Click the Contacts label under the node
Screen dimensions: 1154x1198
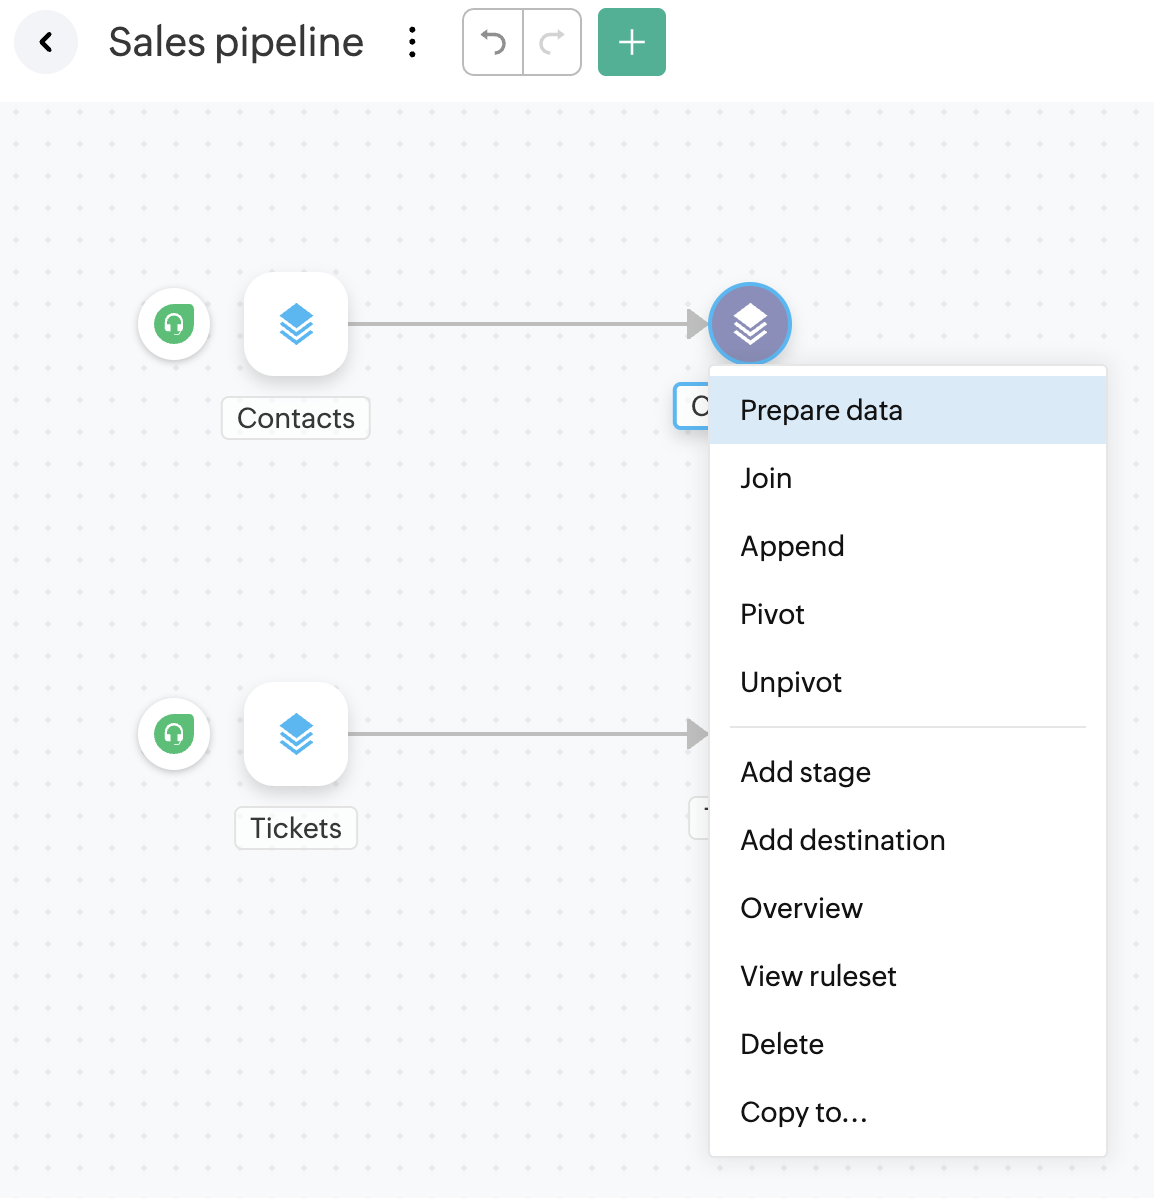(296, 418)
